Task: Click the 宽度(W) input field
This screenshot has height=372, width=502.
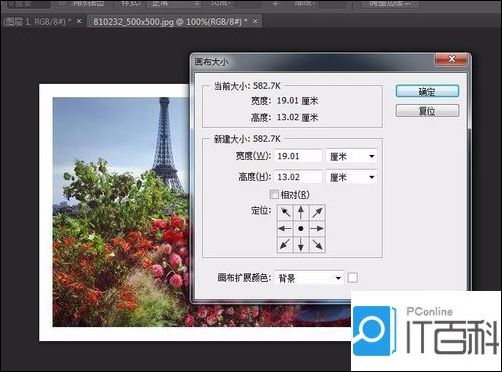Action: point(298,156)
